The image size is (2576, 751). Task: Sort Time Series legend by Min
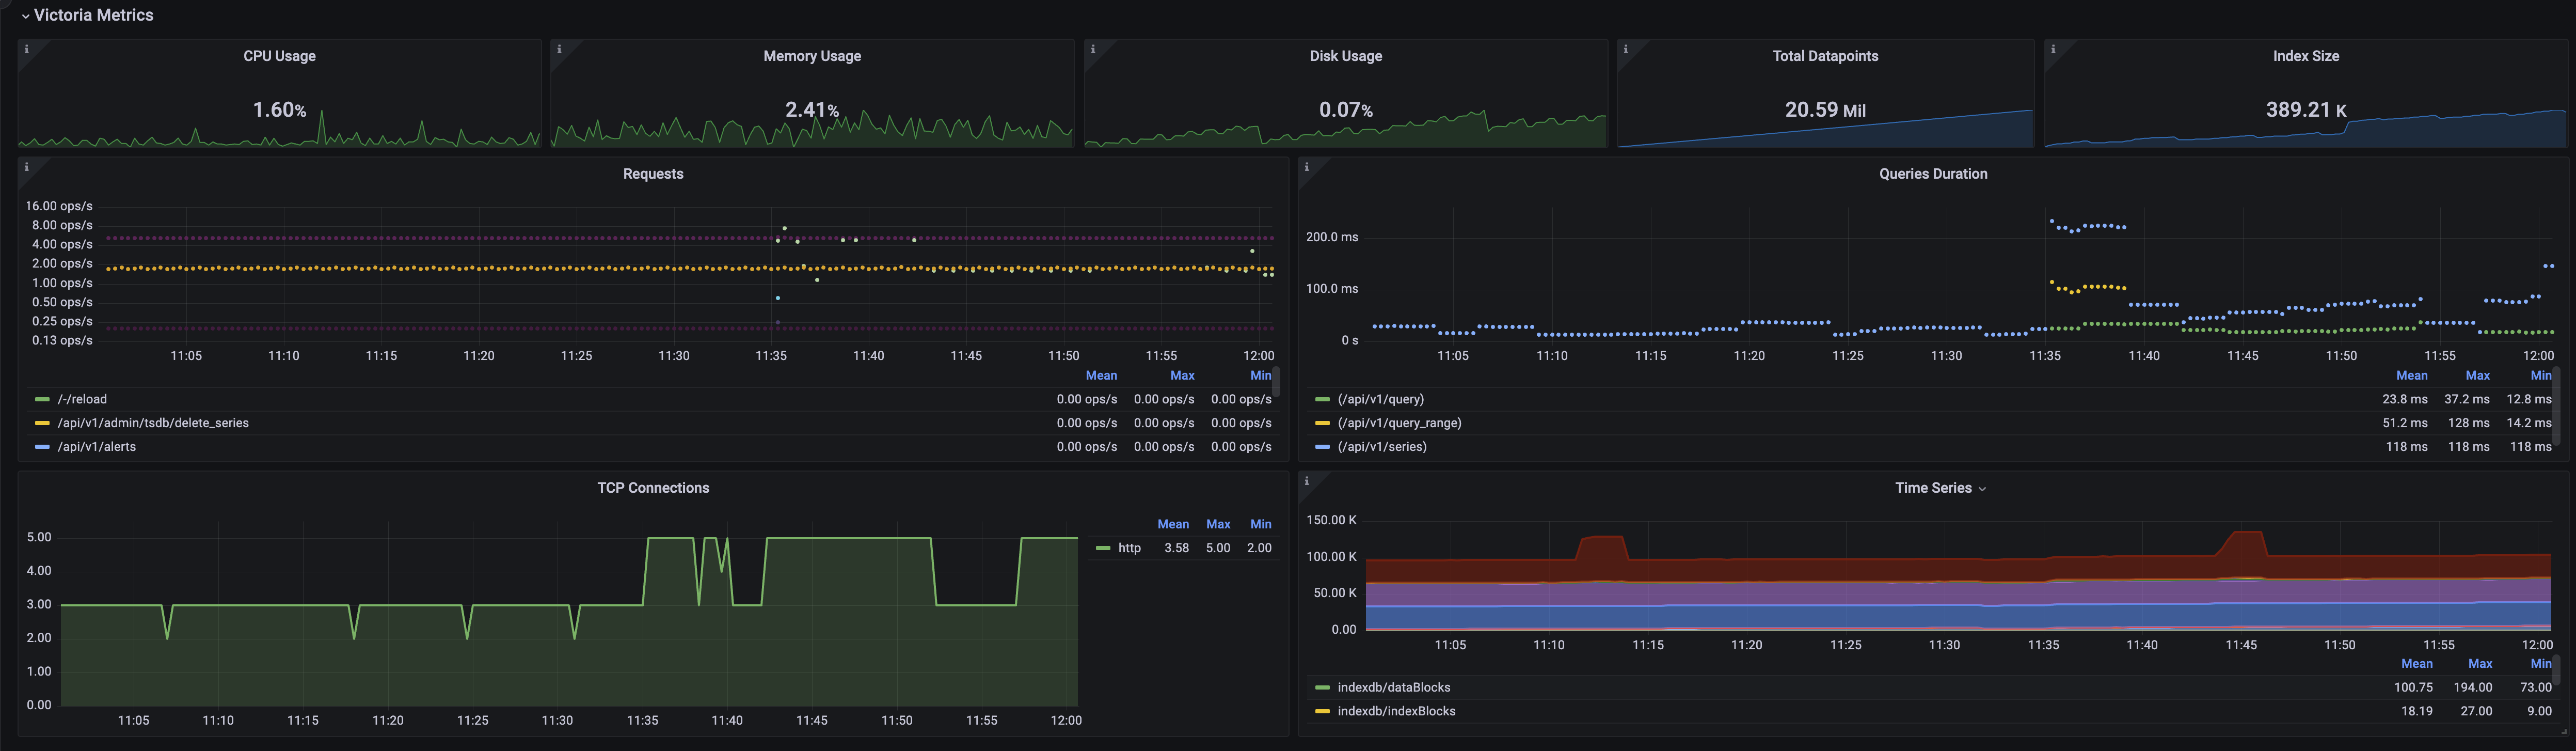2540,664
